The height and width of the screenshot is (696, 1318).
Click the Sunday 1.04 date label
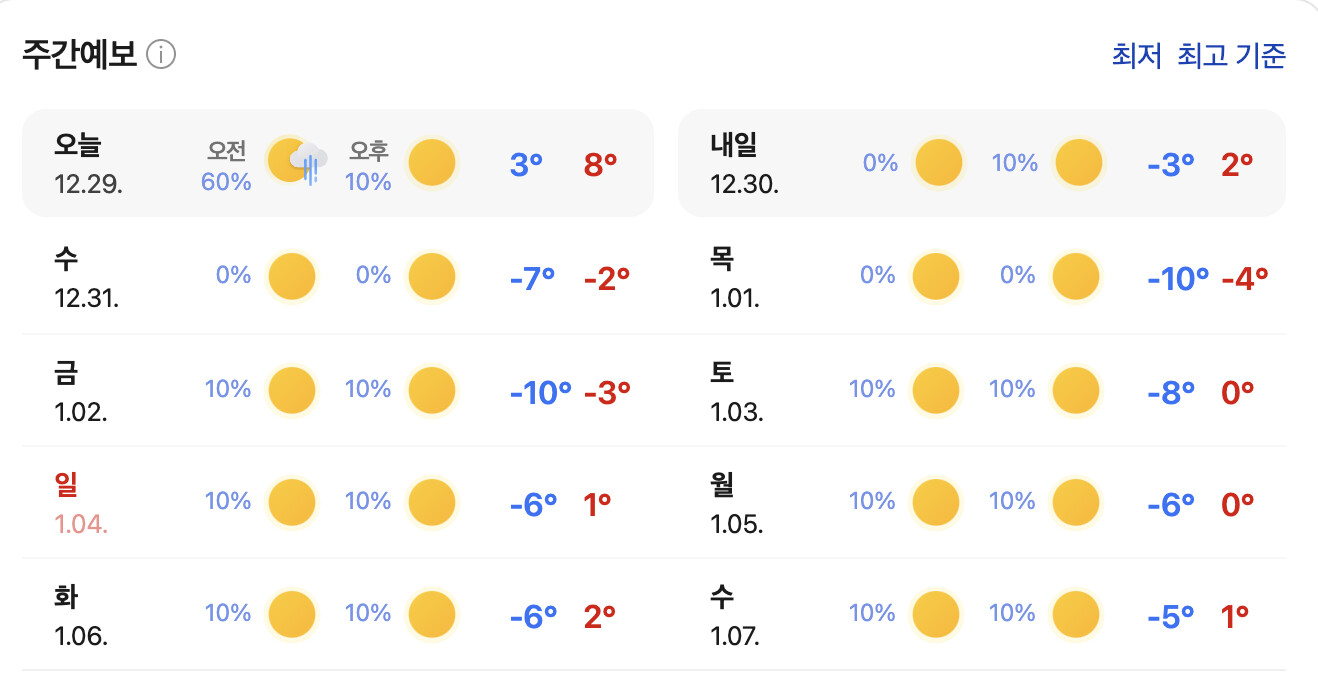[x=81, y=523]
